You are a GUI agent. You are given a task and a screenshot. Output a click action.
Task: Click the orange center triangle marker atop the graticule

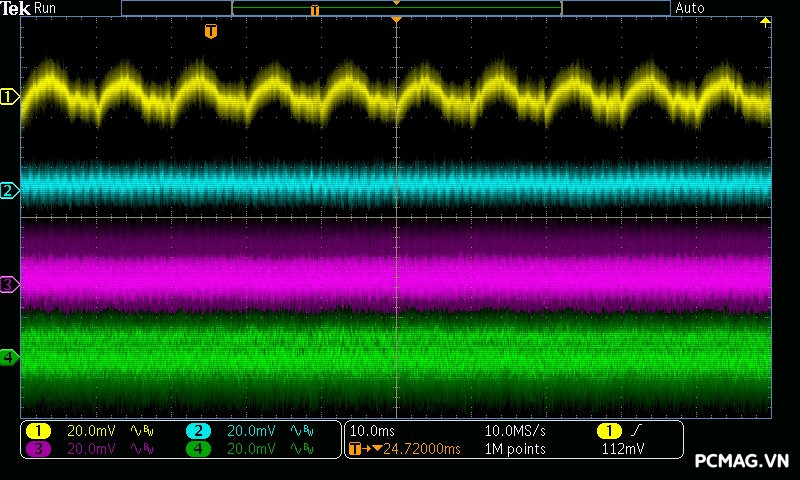pos(397,20)
